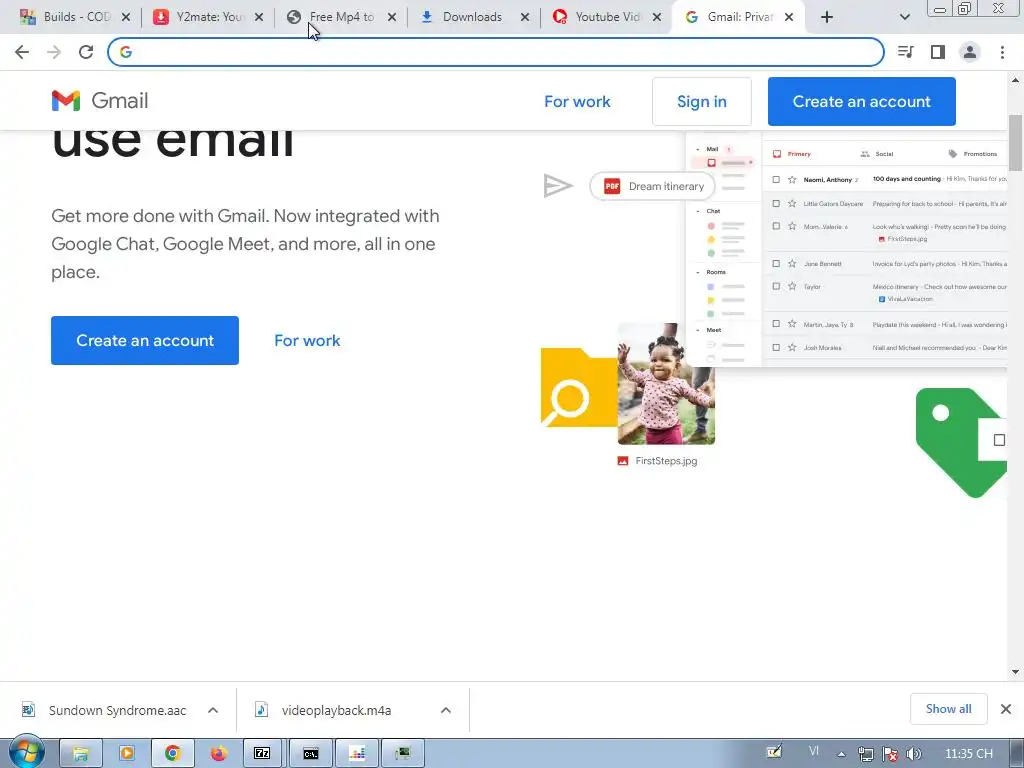
Task: Tick checkbox for Josh Morales email
Action: click(776, 347)
